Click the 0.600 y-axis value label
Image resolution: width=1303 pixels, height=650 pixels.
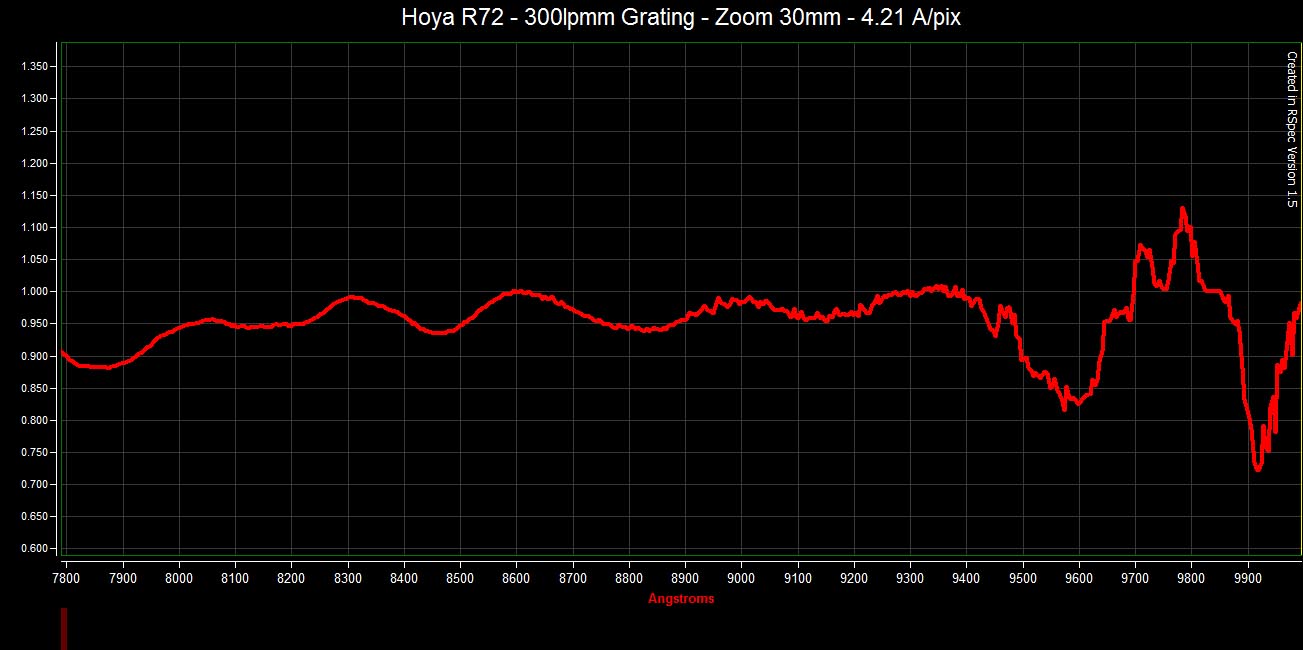(34, 549)
